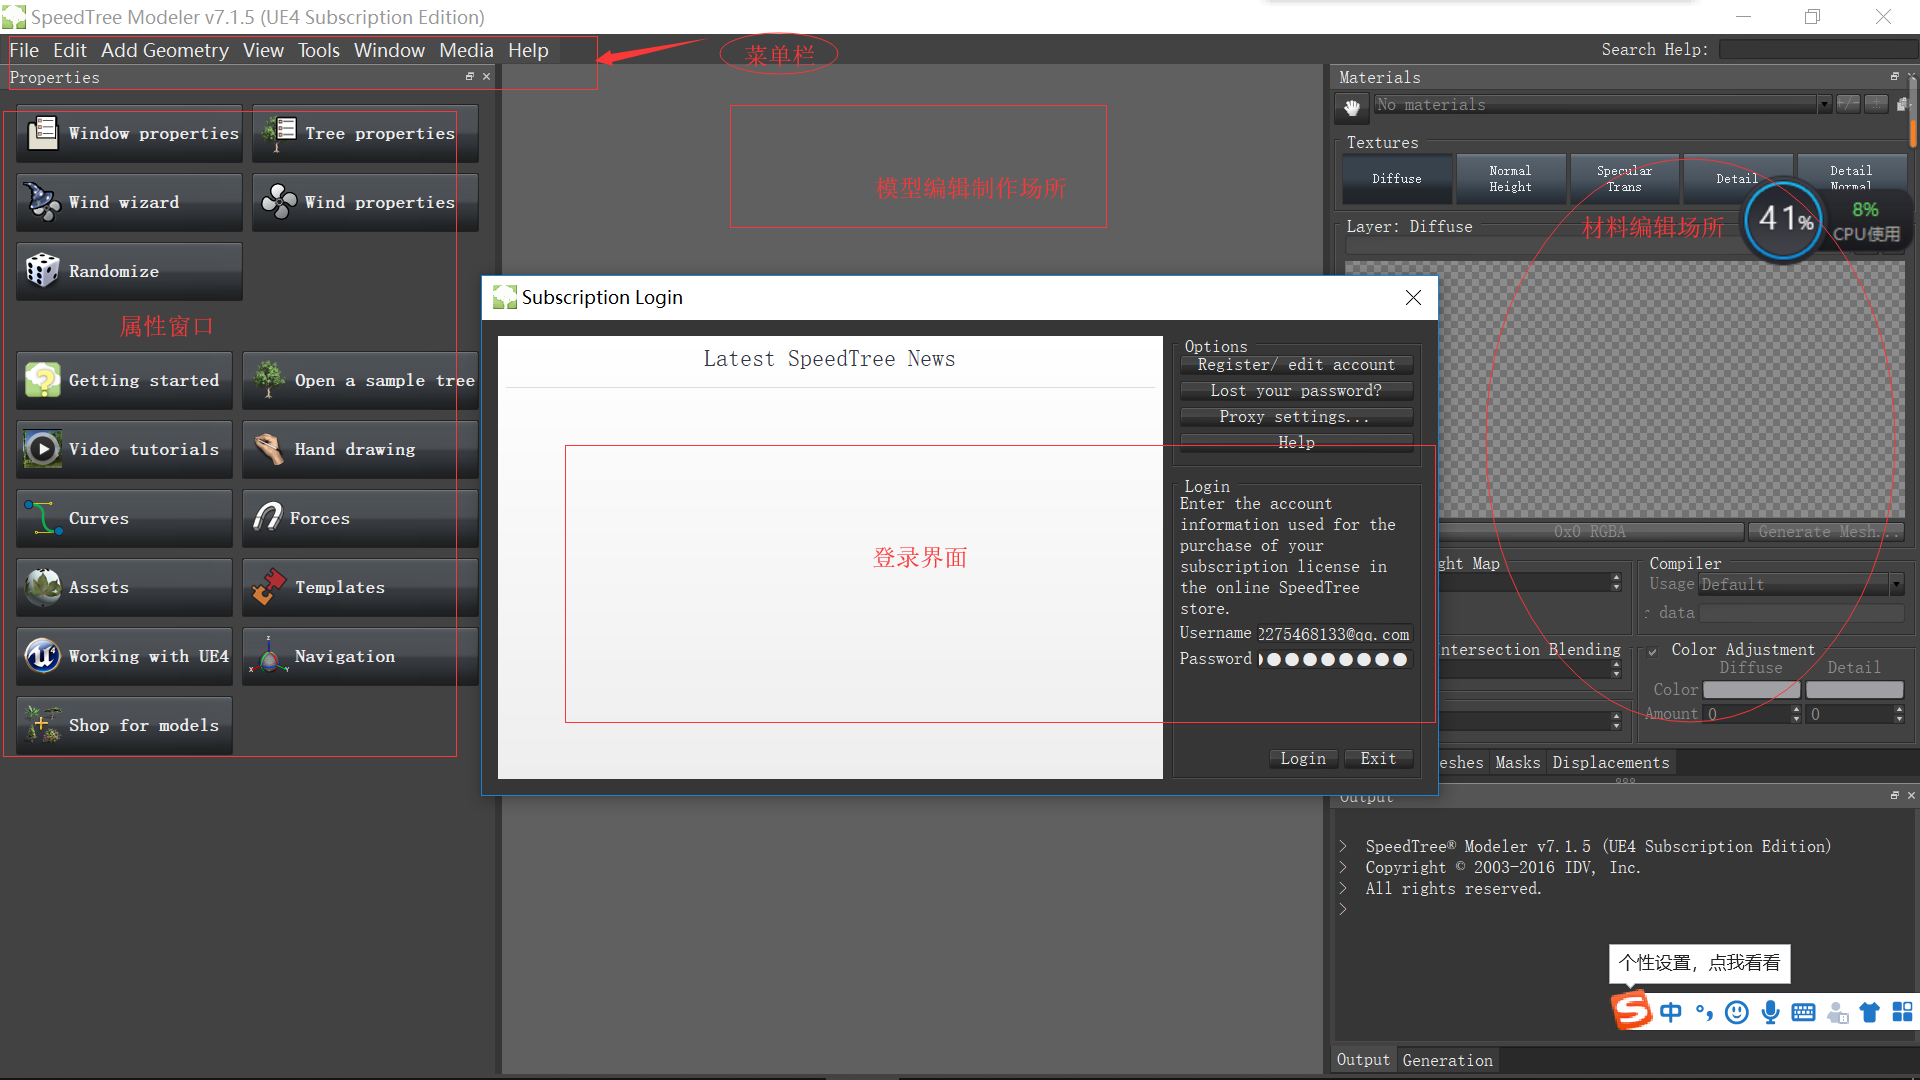This screenshot has width=1920, height=1080.
Task: Click Register/ edit account button
Action: 1296,365
